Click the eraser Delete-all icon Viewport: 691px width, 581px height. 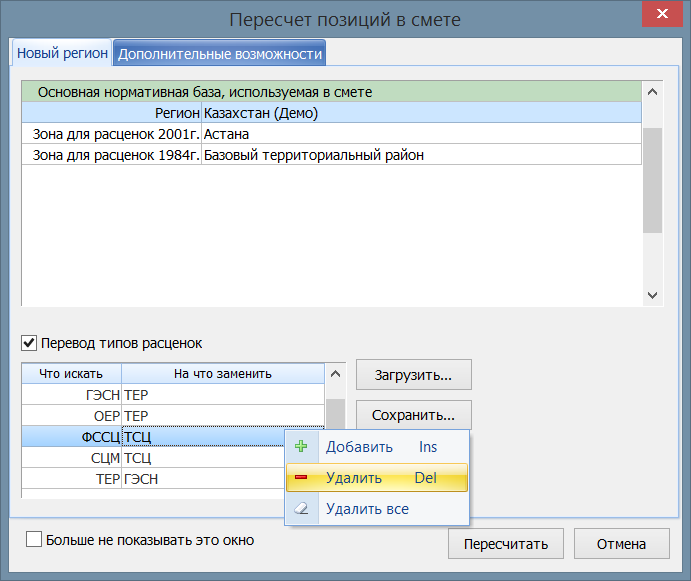click(302, 509)
